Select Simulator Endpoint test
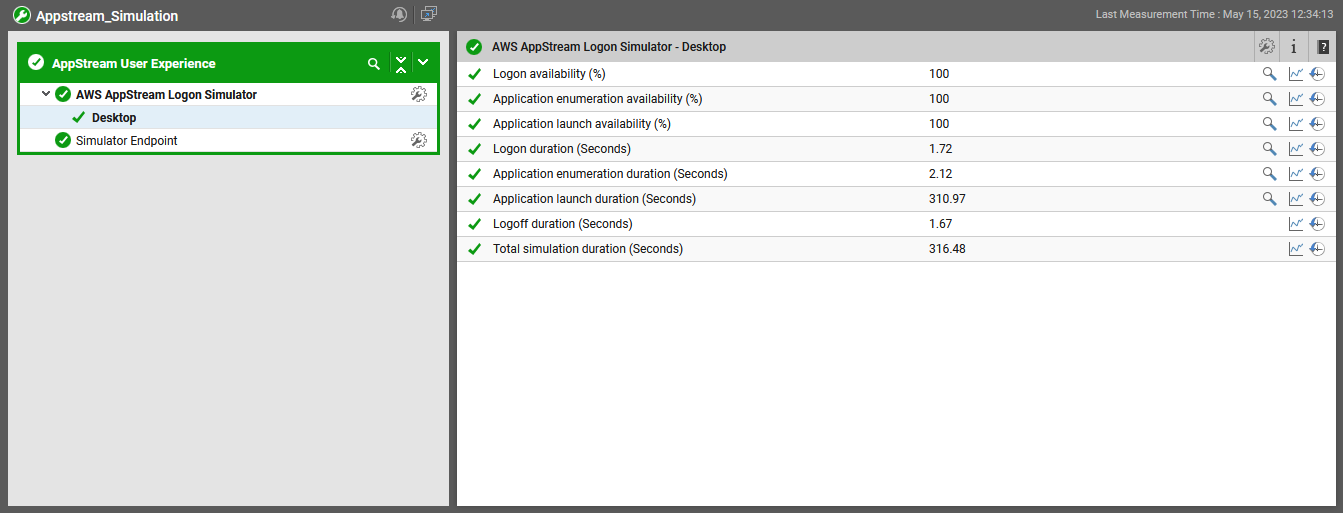The height and width of the screenshot is (513, 1343). coord(127,141)
